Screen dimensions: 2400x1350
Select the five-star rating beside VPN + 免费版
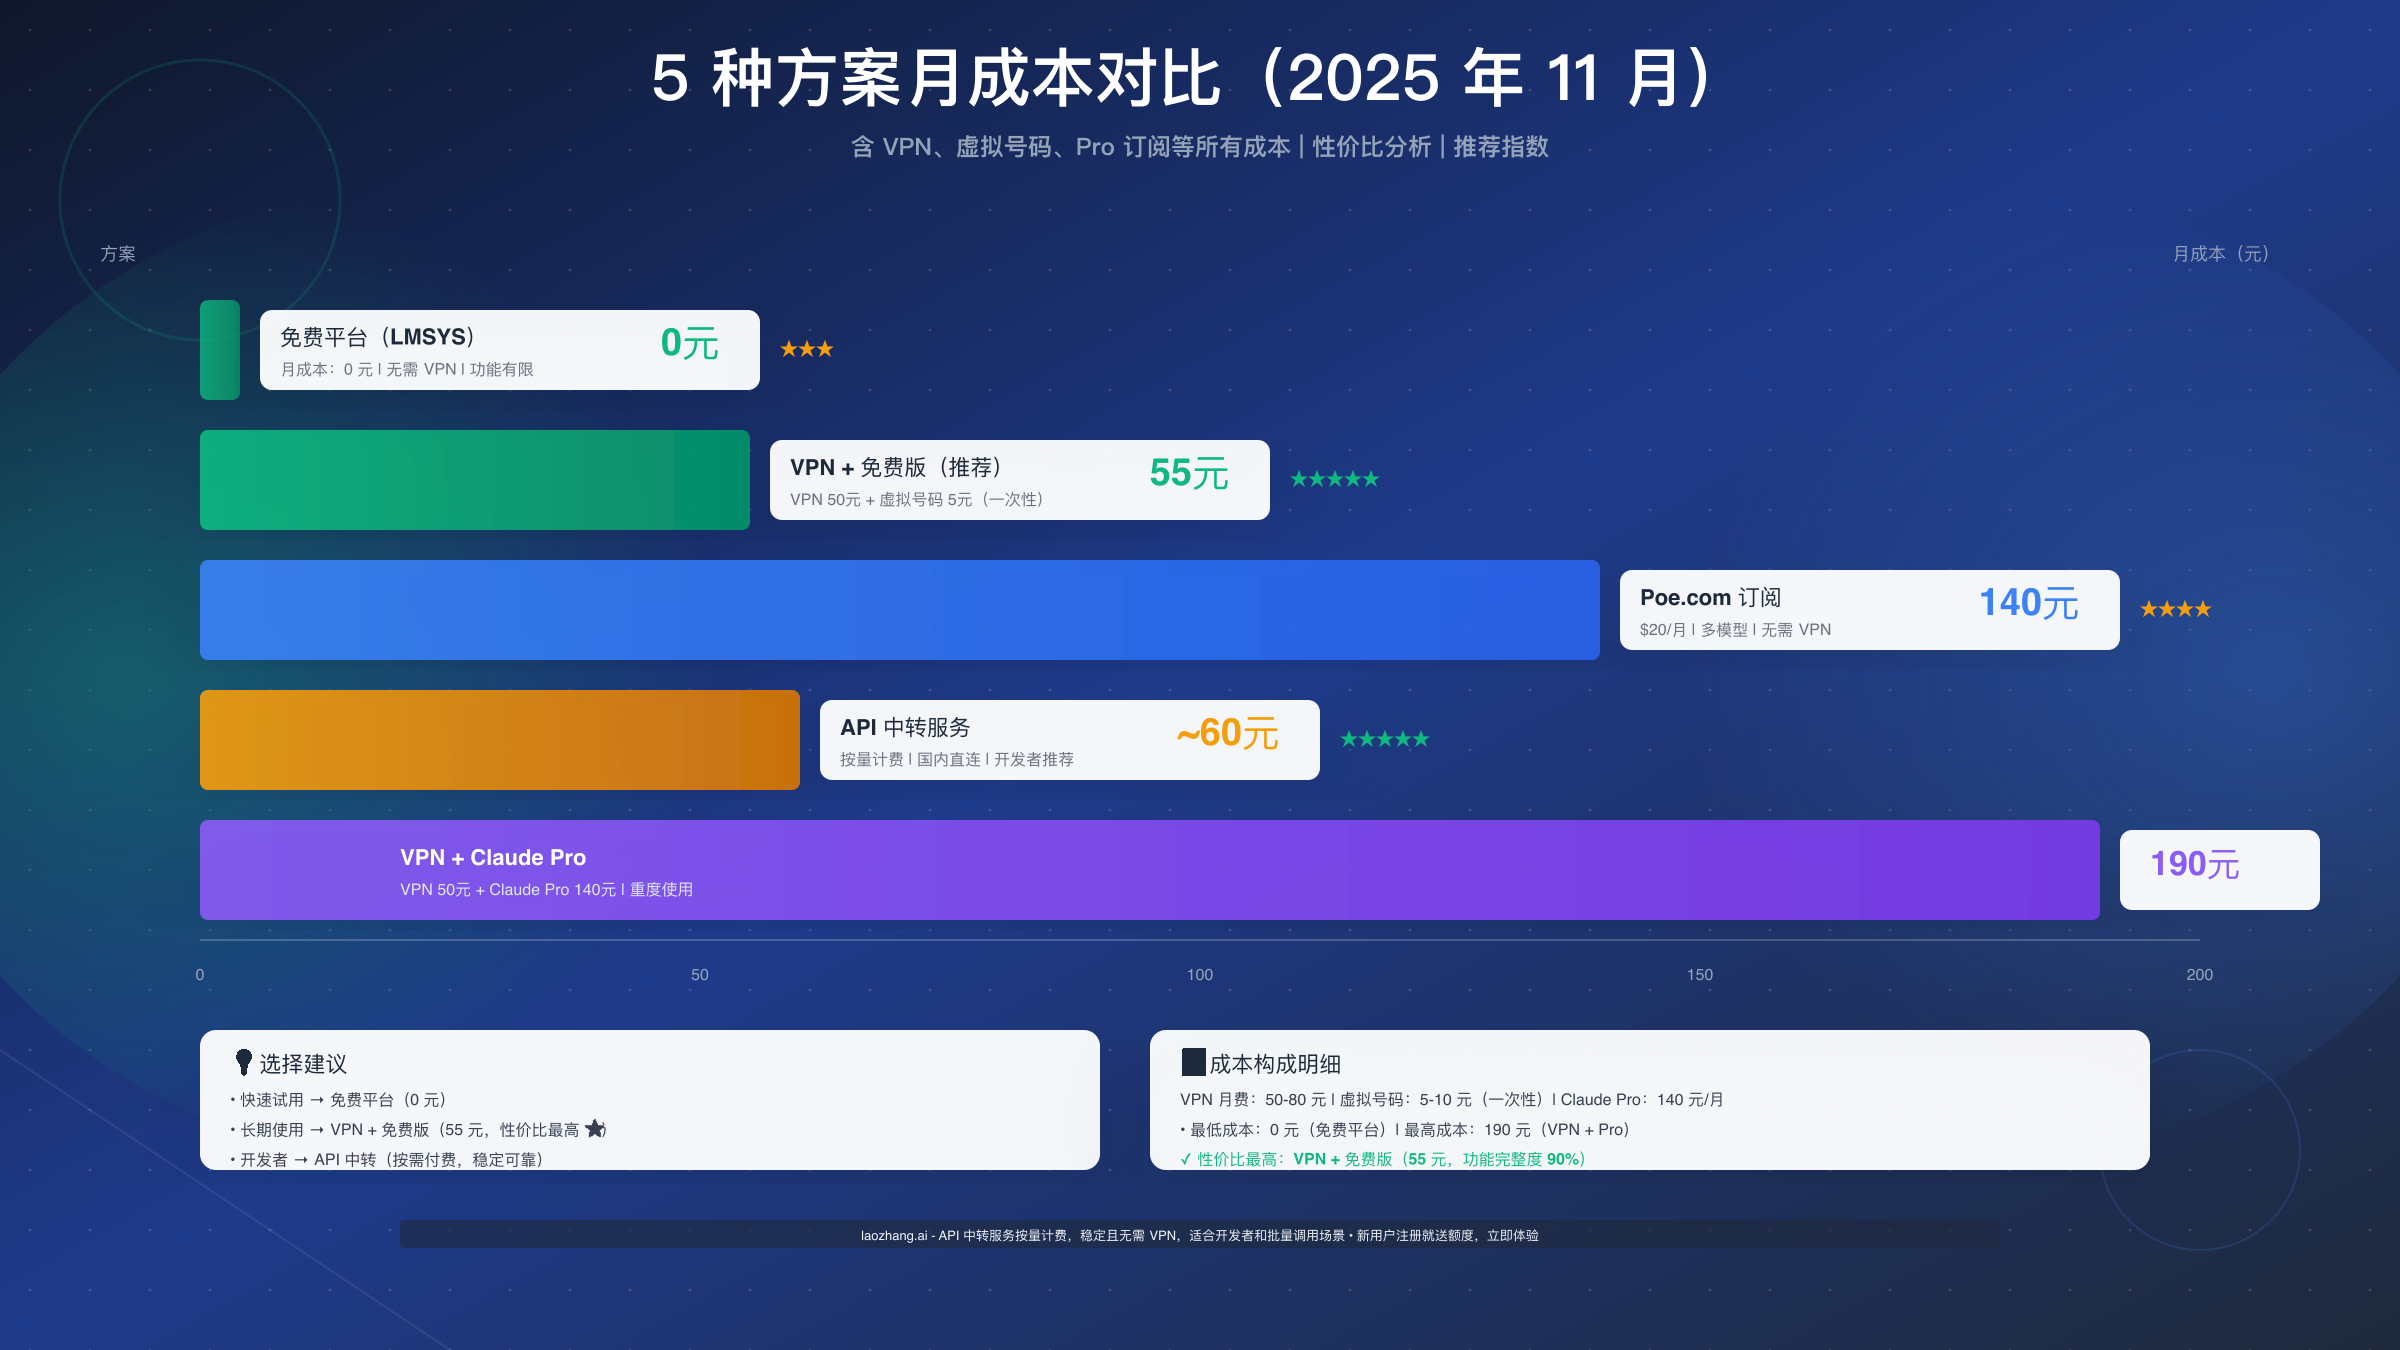tap(1334, 478)
